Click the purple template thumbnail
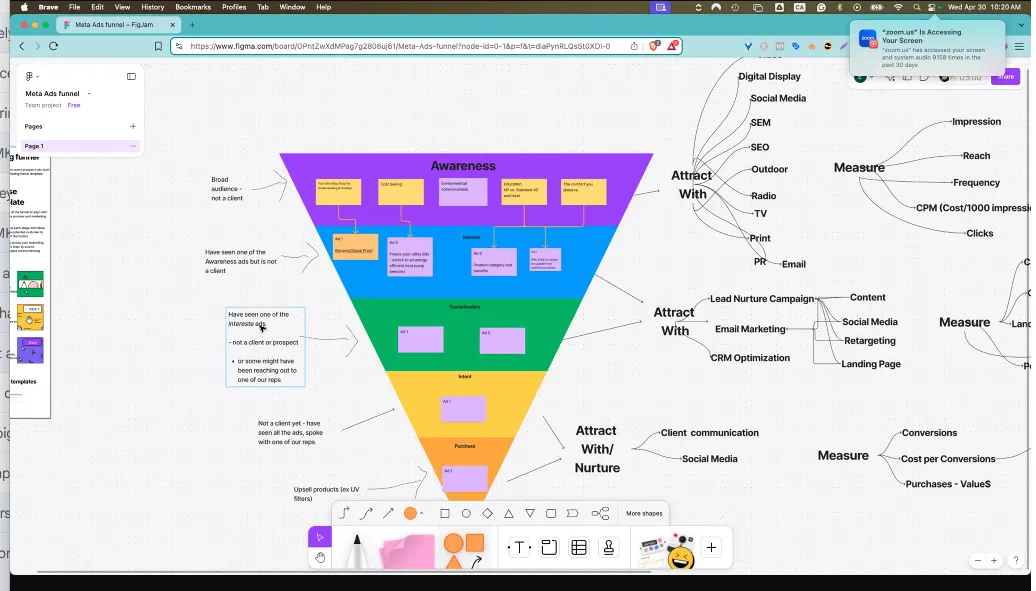The image size is (1036, 591). [30, 350]
